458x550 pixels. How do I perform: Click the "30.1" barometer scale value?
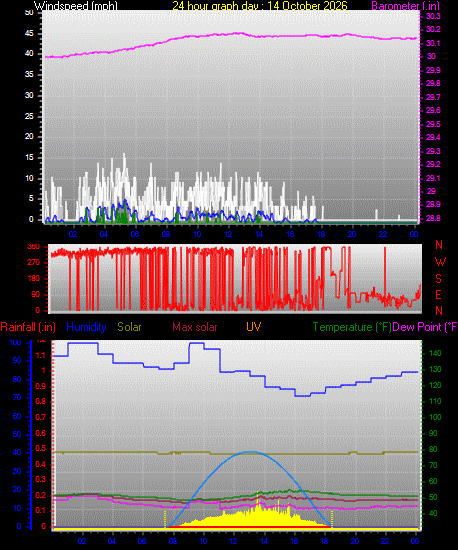pyautogui.click(x=433, y=43)
